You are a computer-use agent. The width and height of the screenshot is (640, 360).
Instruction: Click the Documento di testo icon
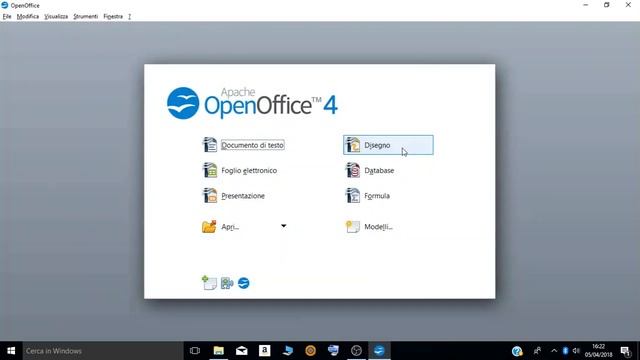click(x=210, y=145)
